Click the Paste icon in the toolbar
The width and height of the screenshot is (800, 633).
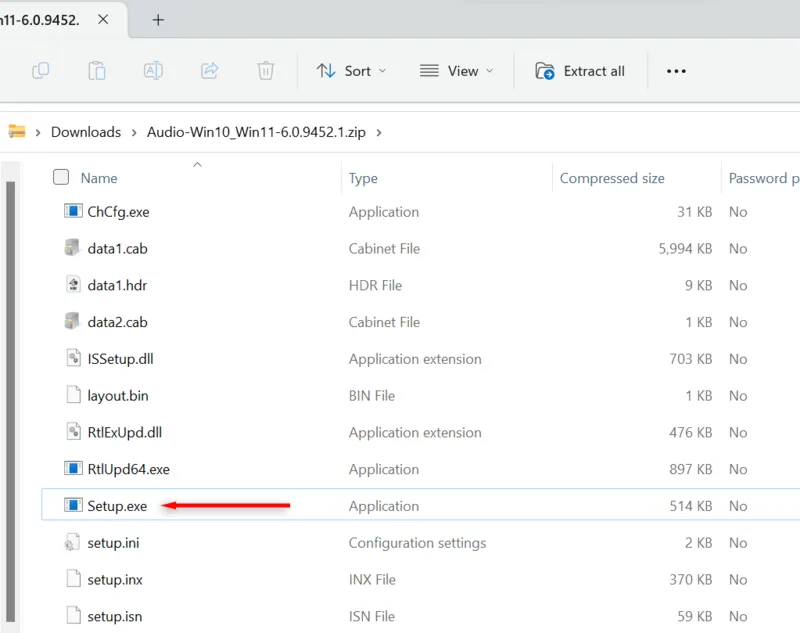(x=96, y=70)
